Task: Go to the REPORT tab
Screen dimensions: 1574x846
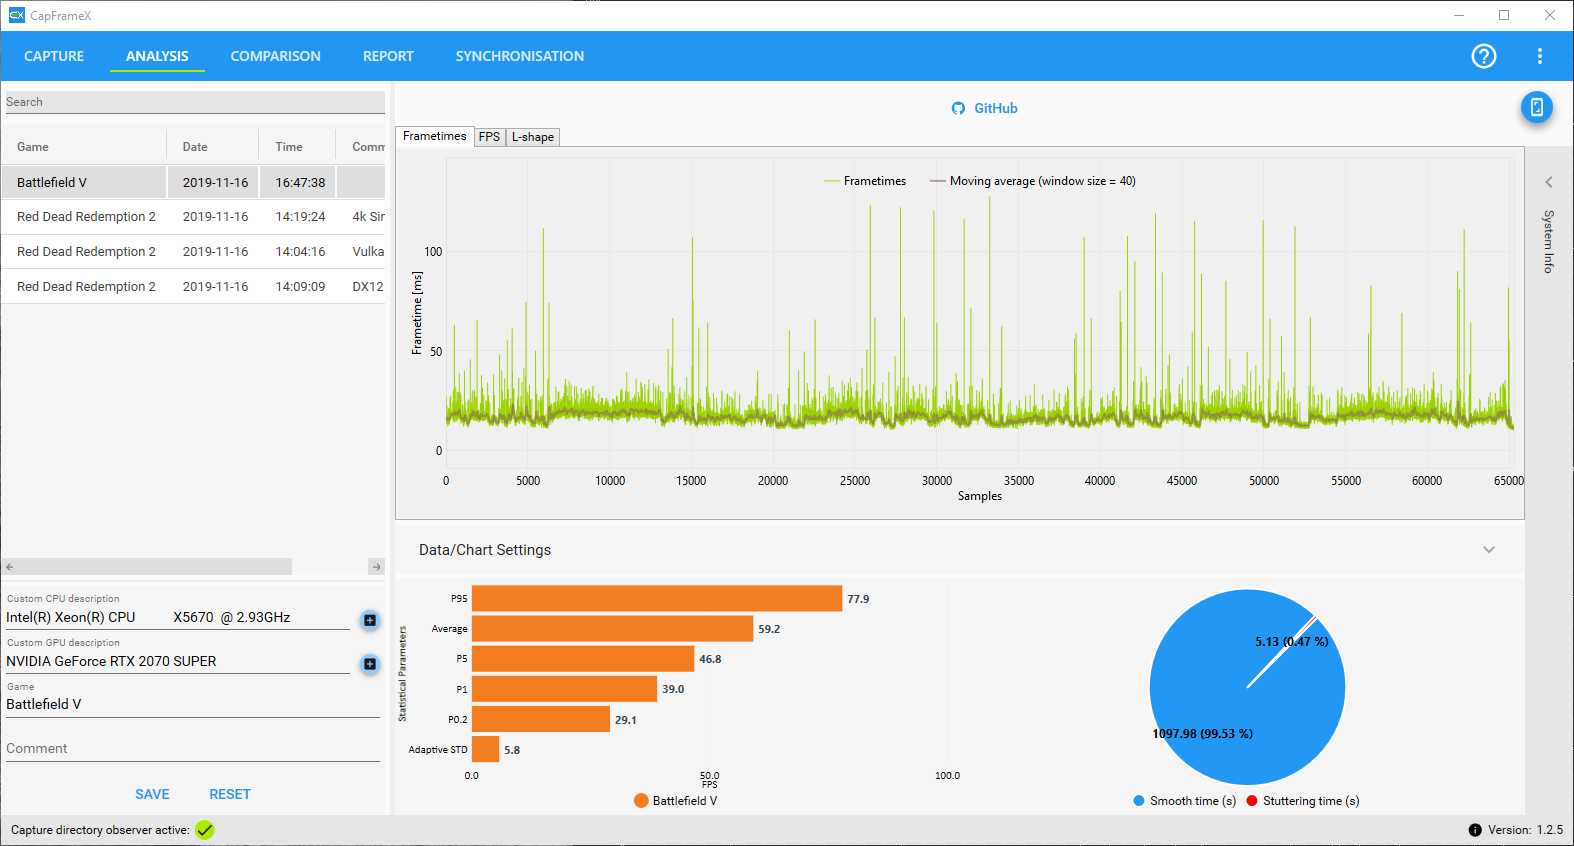Action: pos(388,56)
